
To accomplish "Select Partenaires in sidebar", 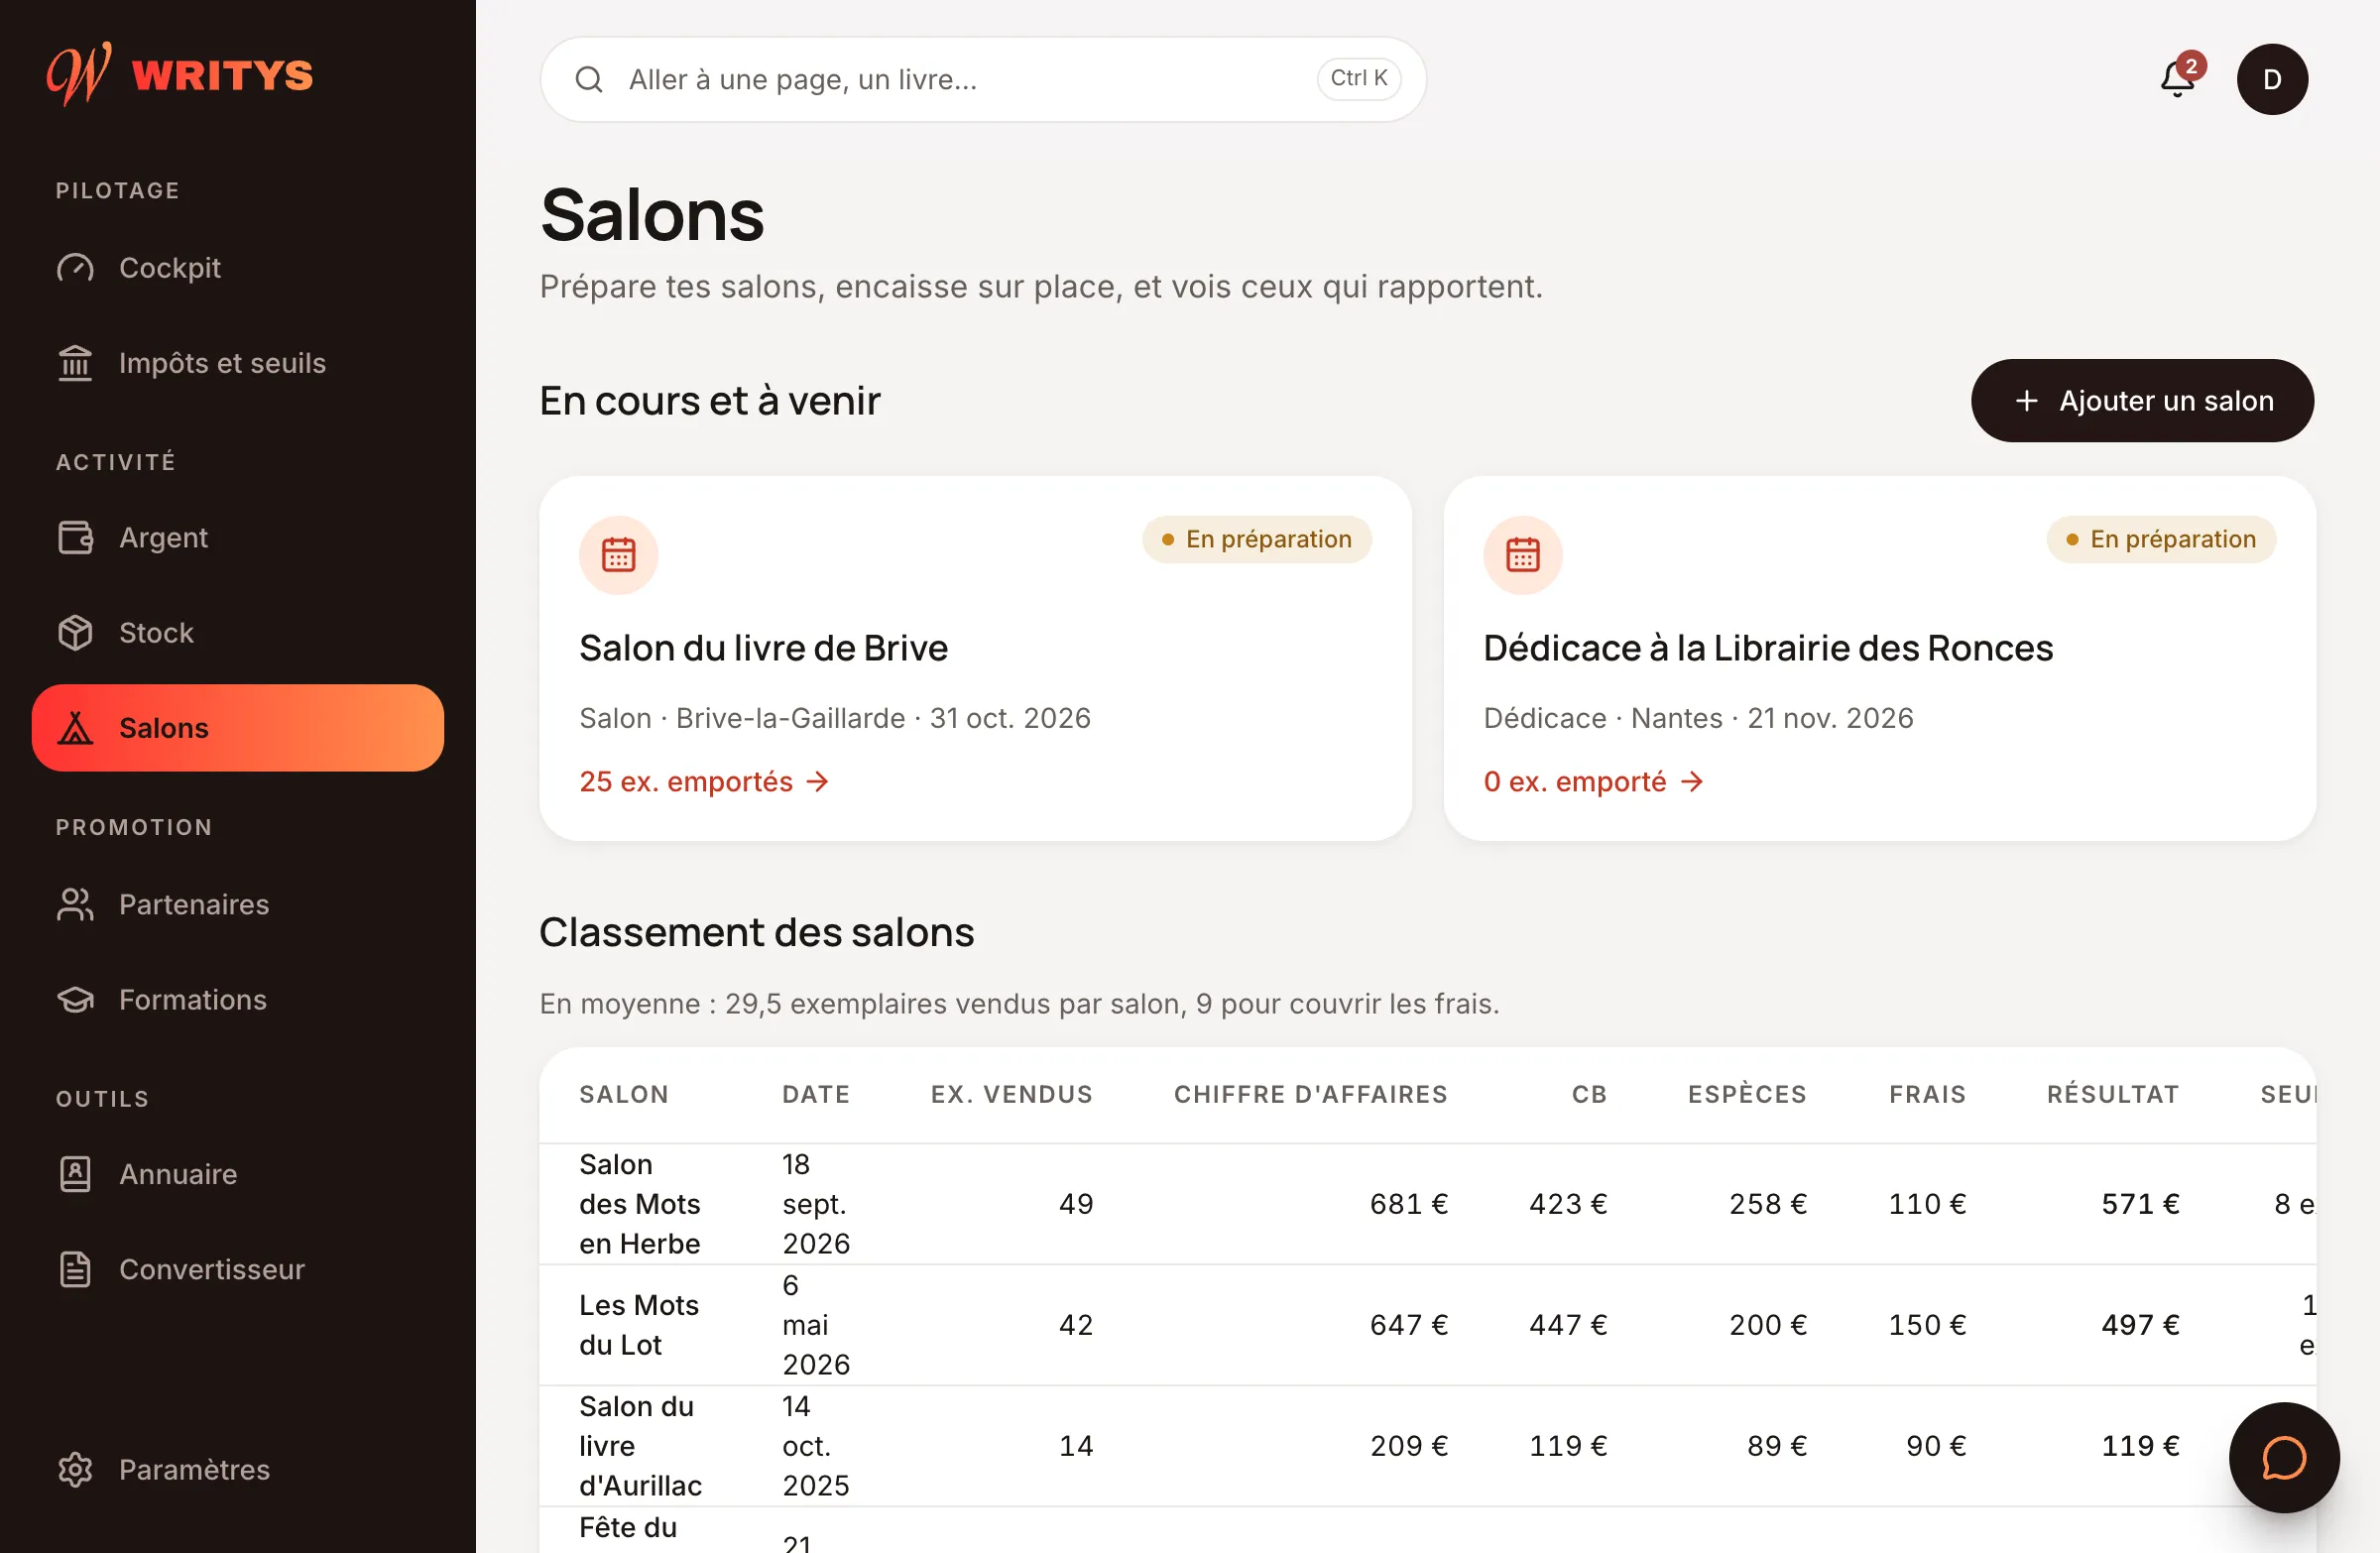I will [x=238, y=905].
